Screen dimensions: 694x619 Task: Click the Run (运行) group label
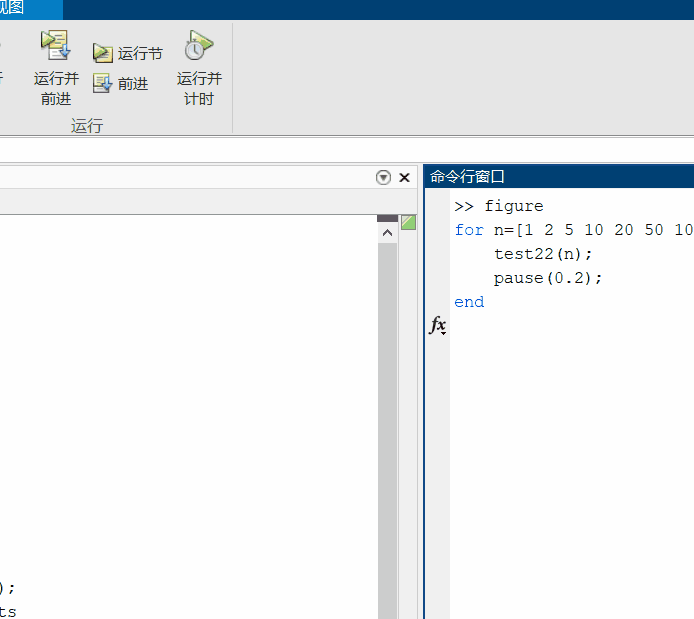pyautogui.click(x=87, y=126)
